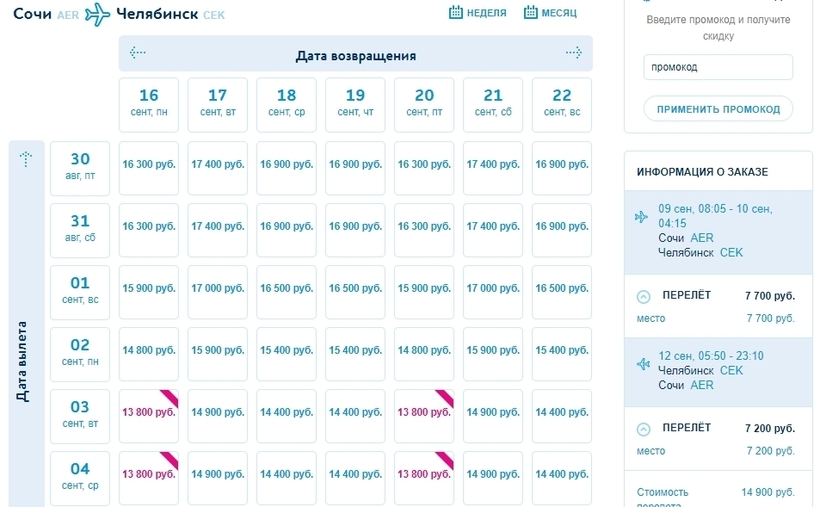Viewport: 820px width, 507px height.
Task: Pick the fare for 02 сент departure, 19 сент return
Action: point(355,350)
